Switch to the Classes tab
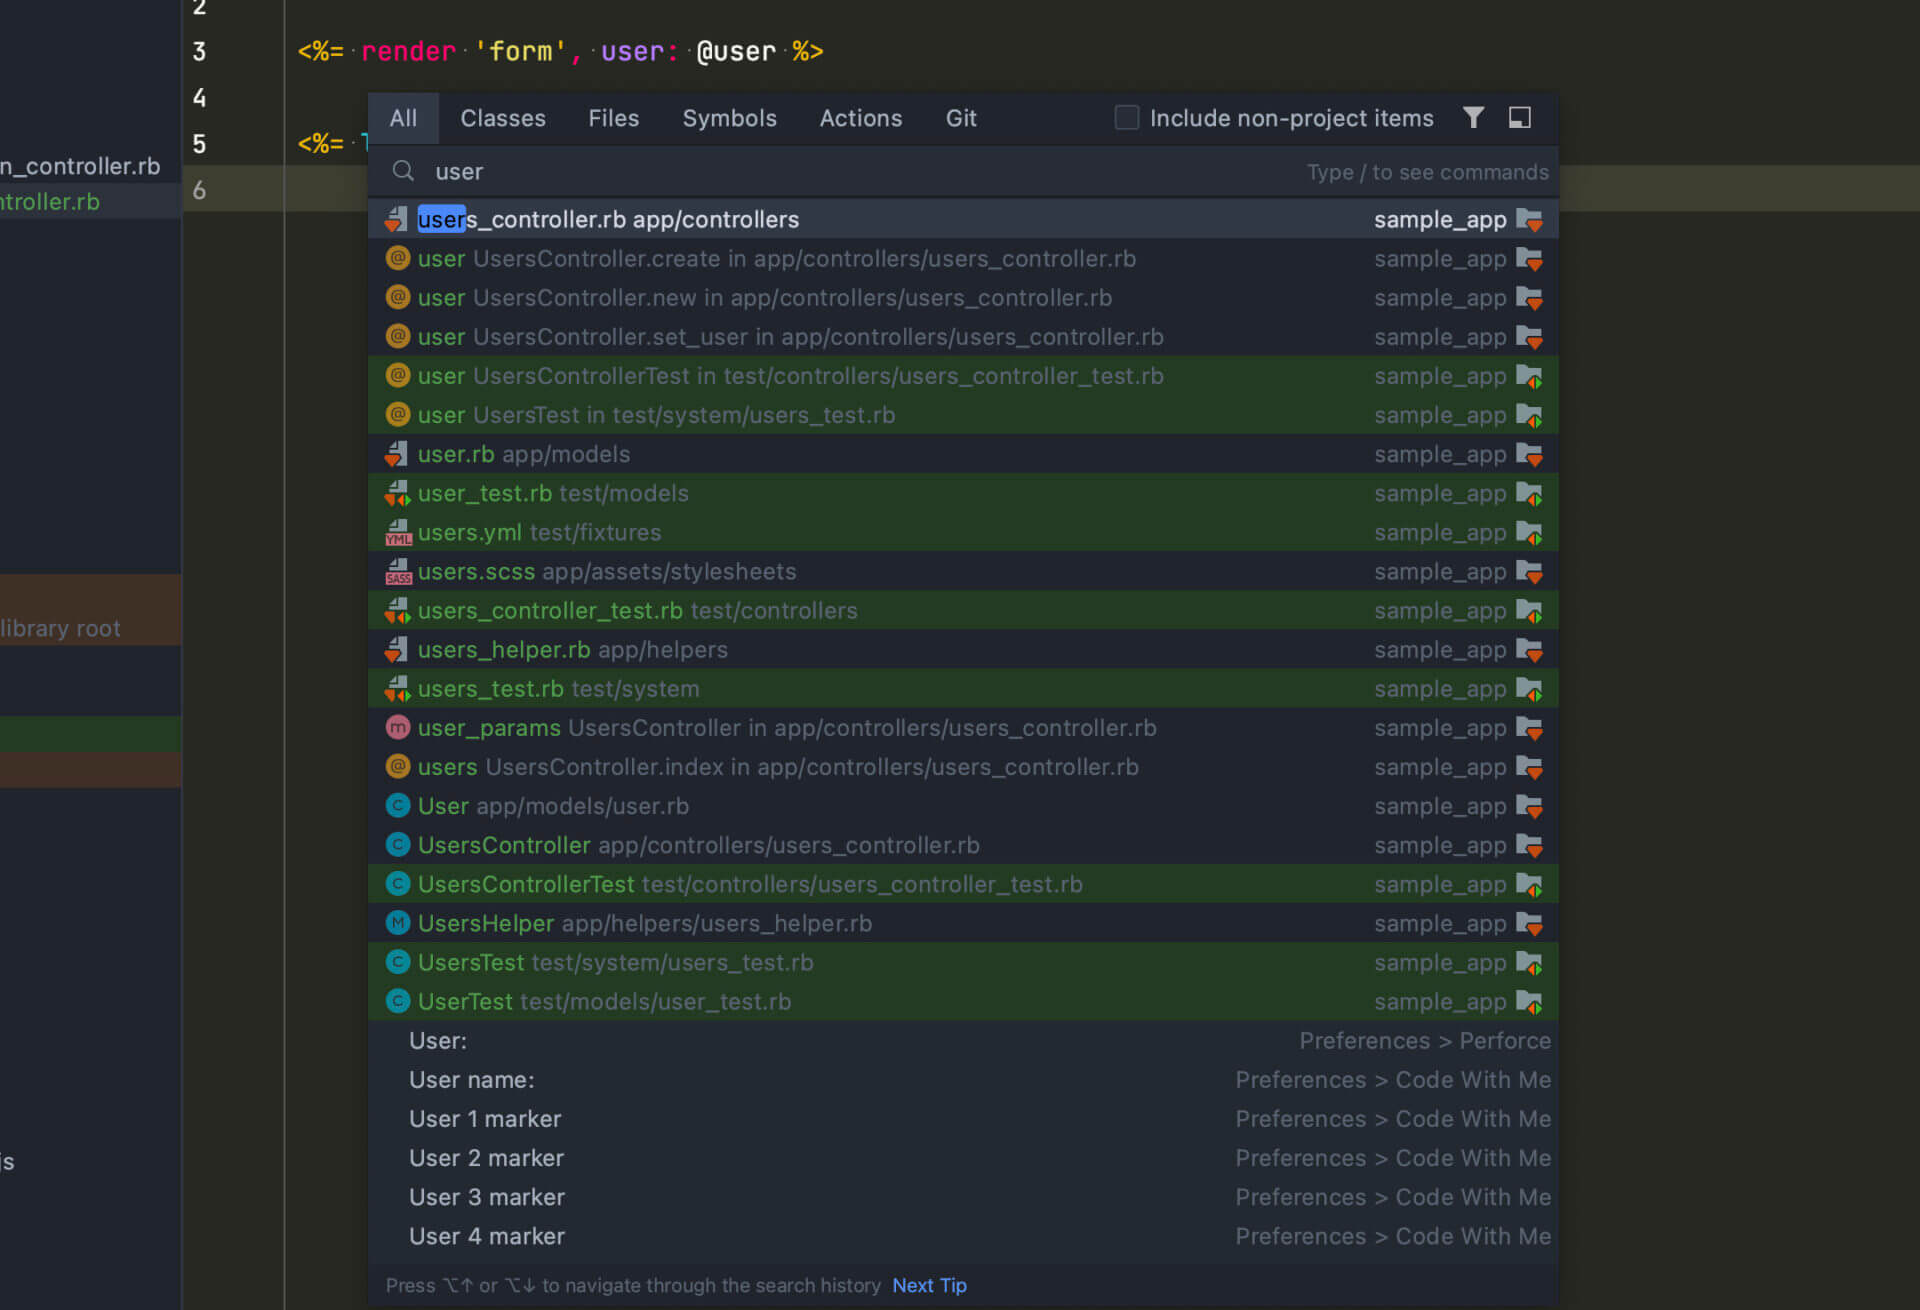Image resolution: width=1920 pixels, height=1310 pixels. (x=502, y=117)
